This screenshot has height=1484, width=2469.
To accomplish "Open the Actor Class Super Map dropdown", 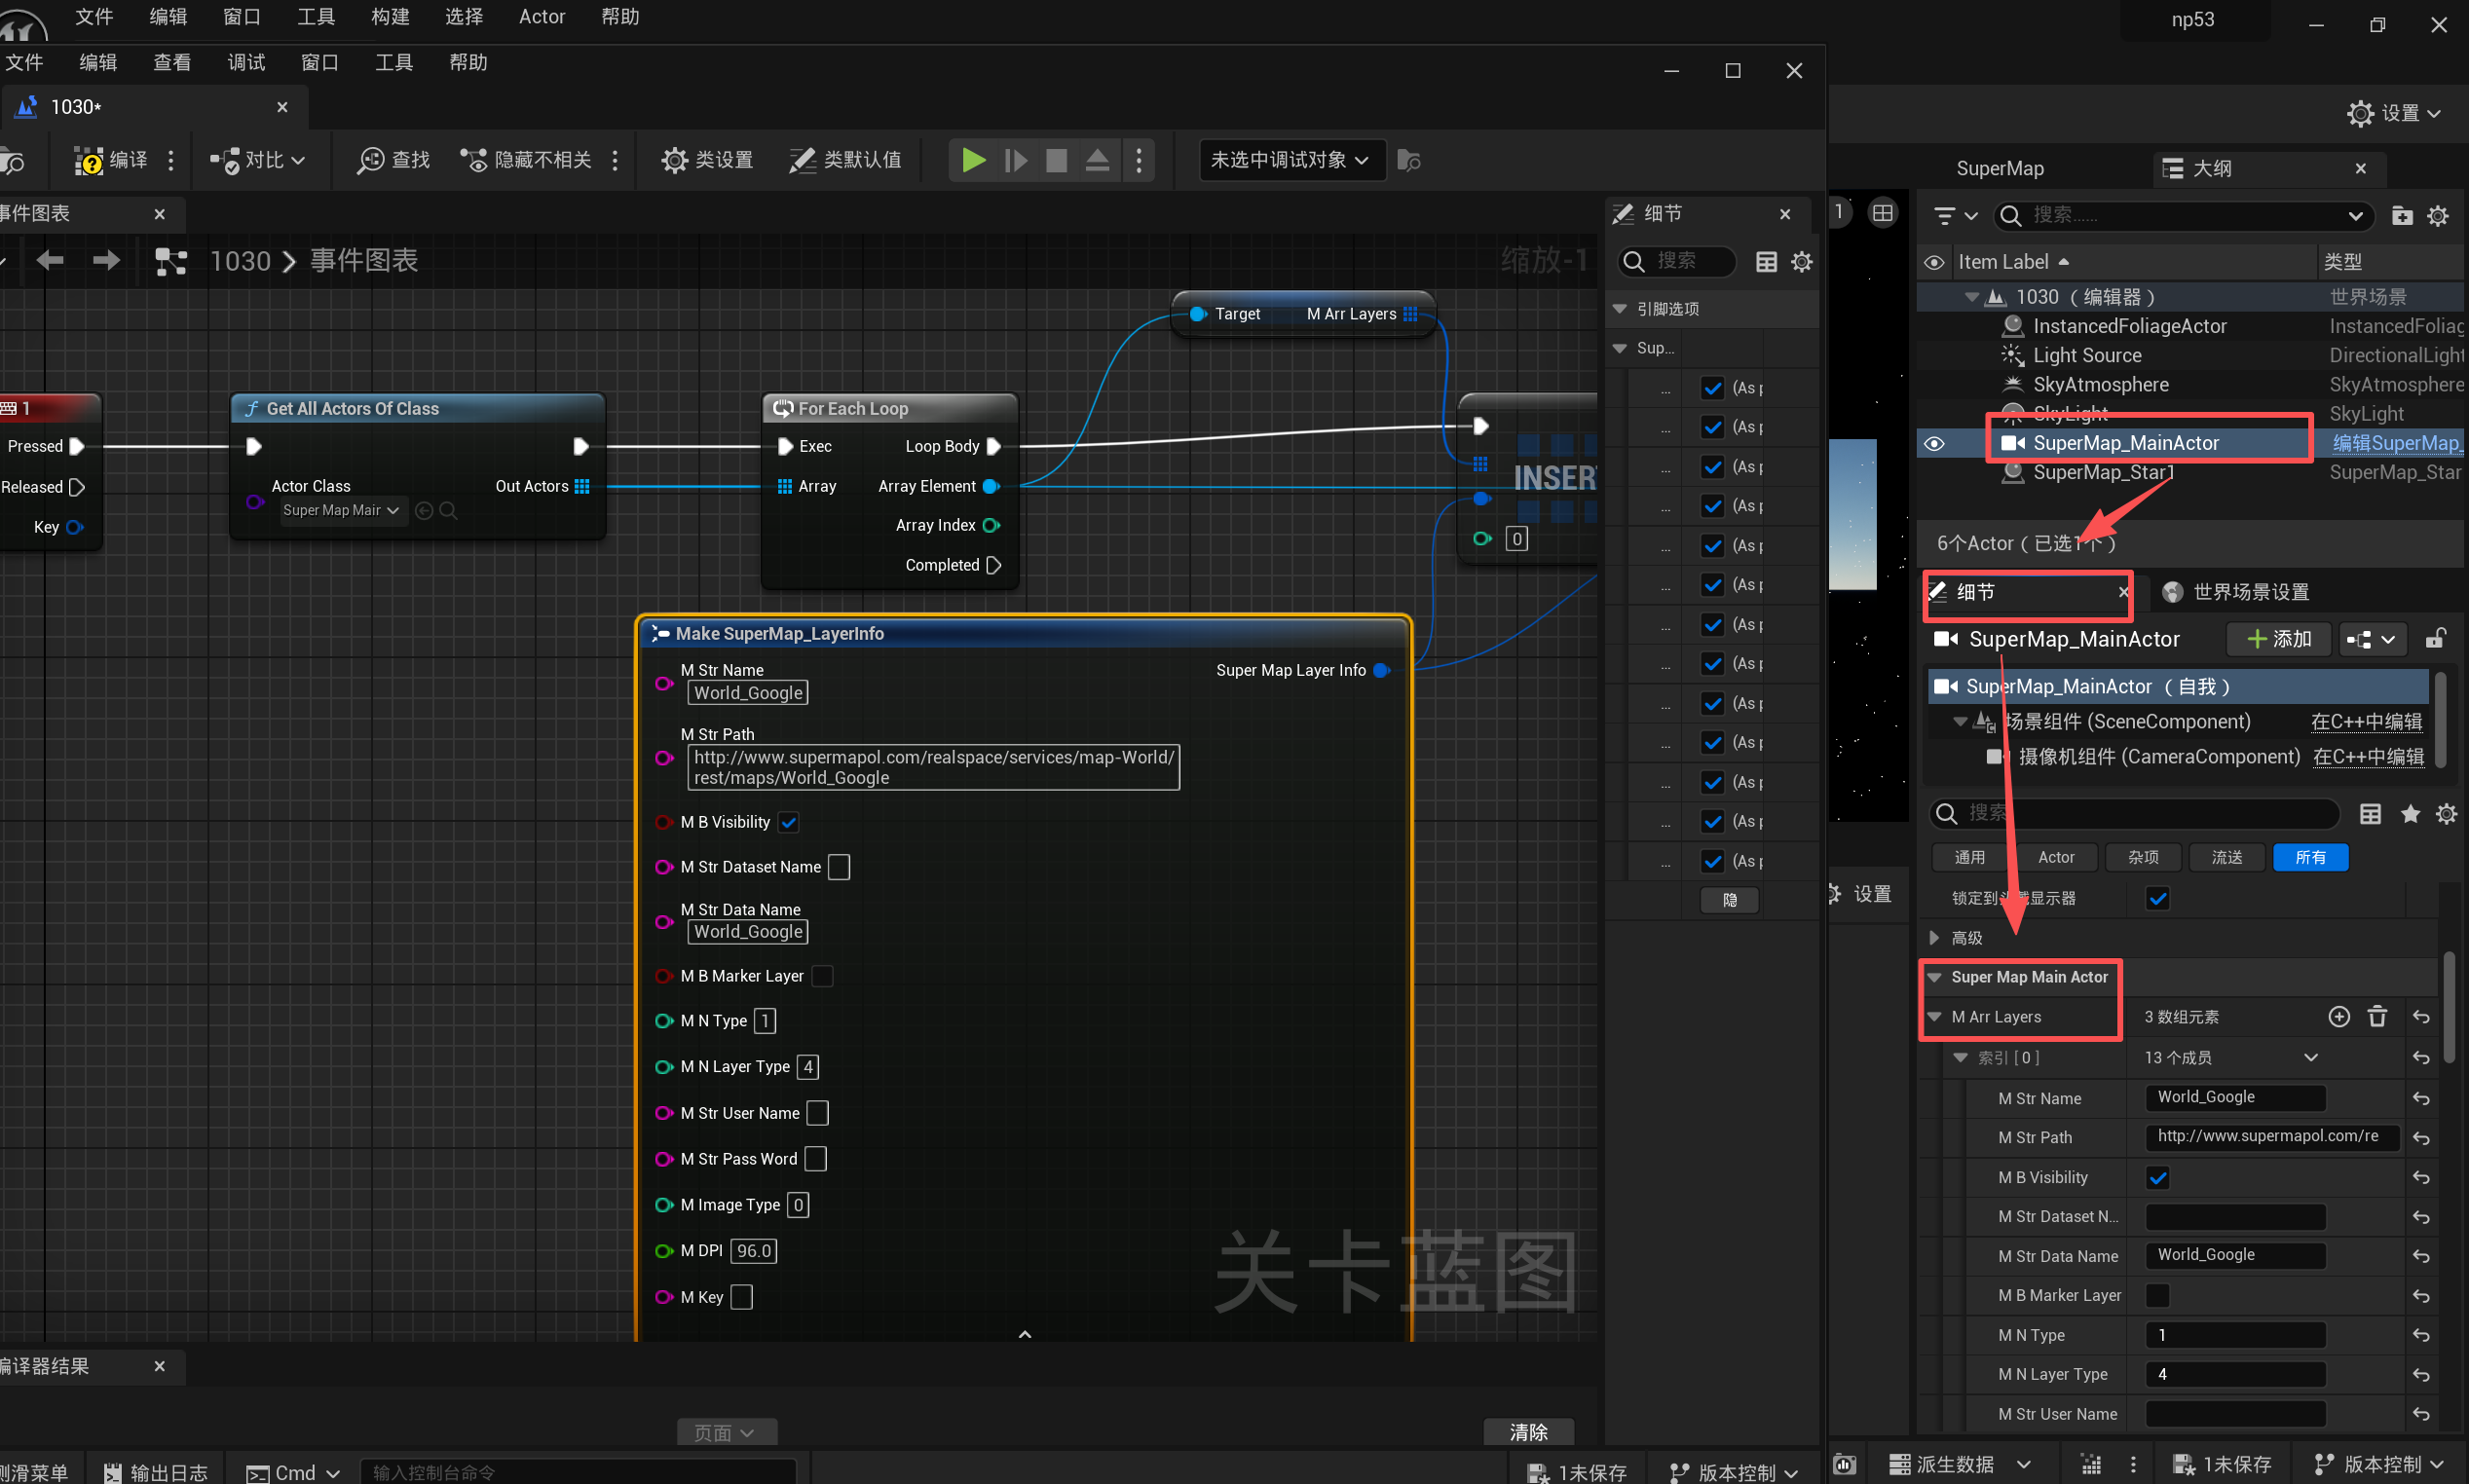I will click(341, 511).
